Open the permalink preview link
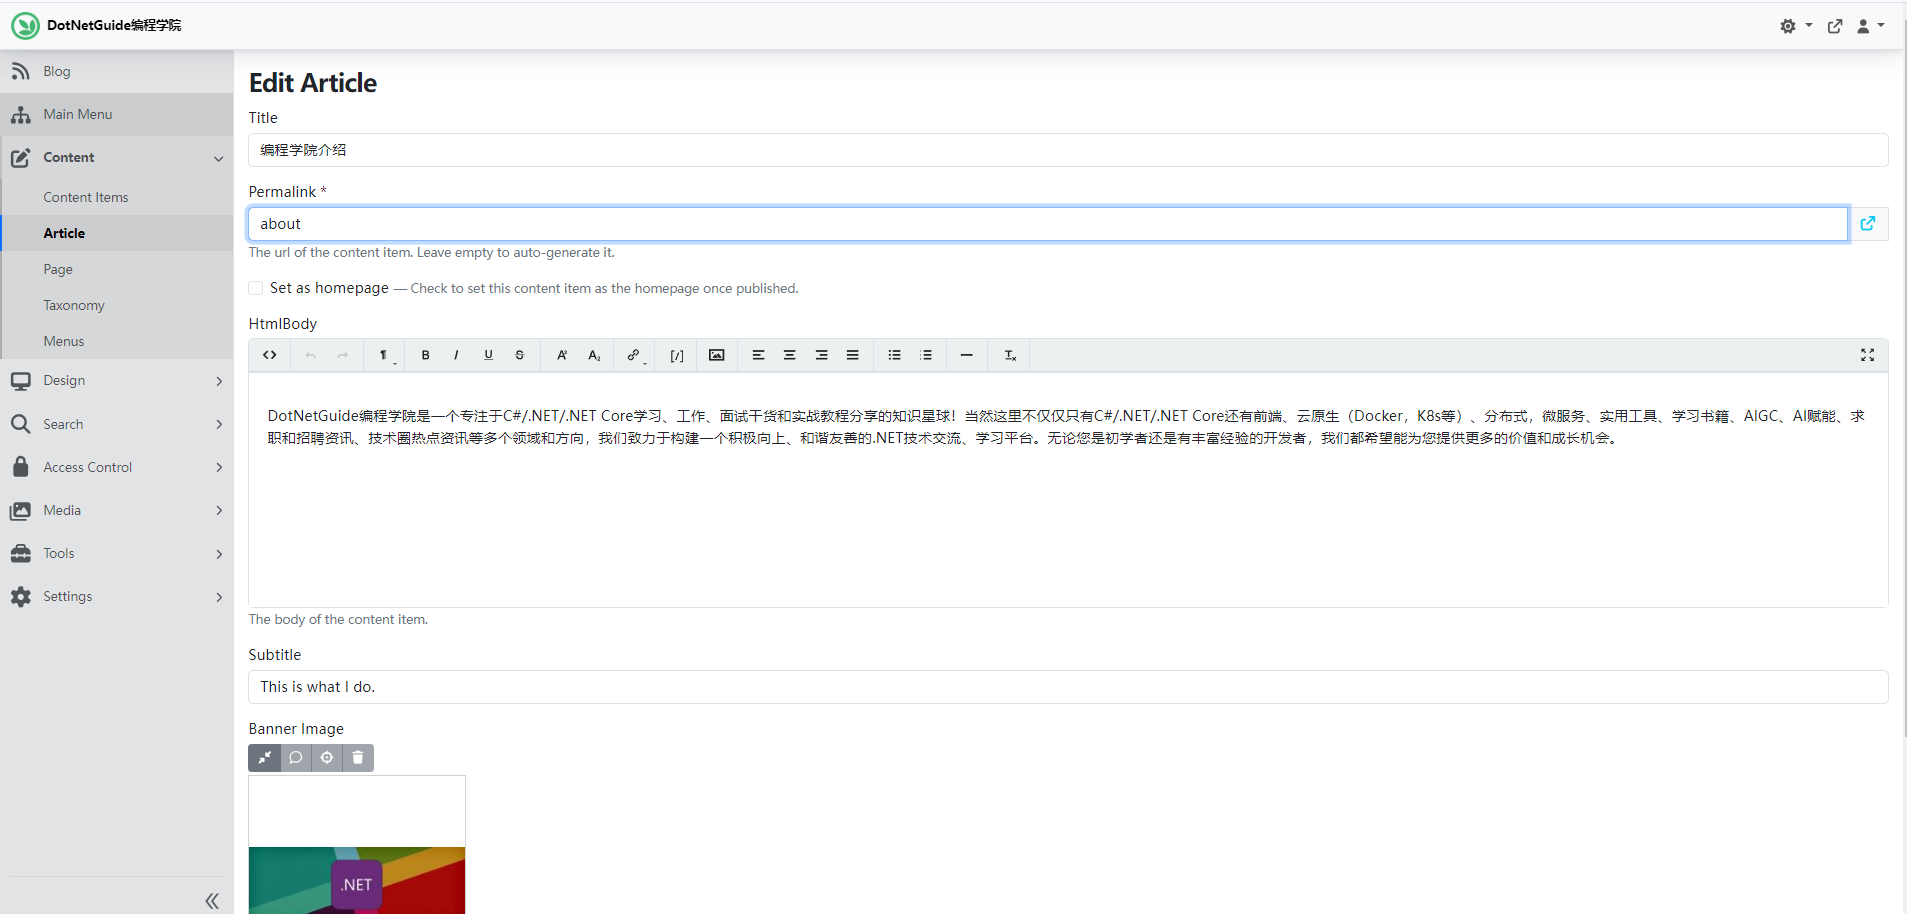 click(x=1867, y=224)
